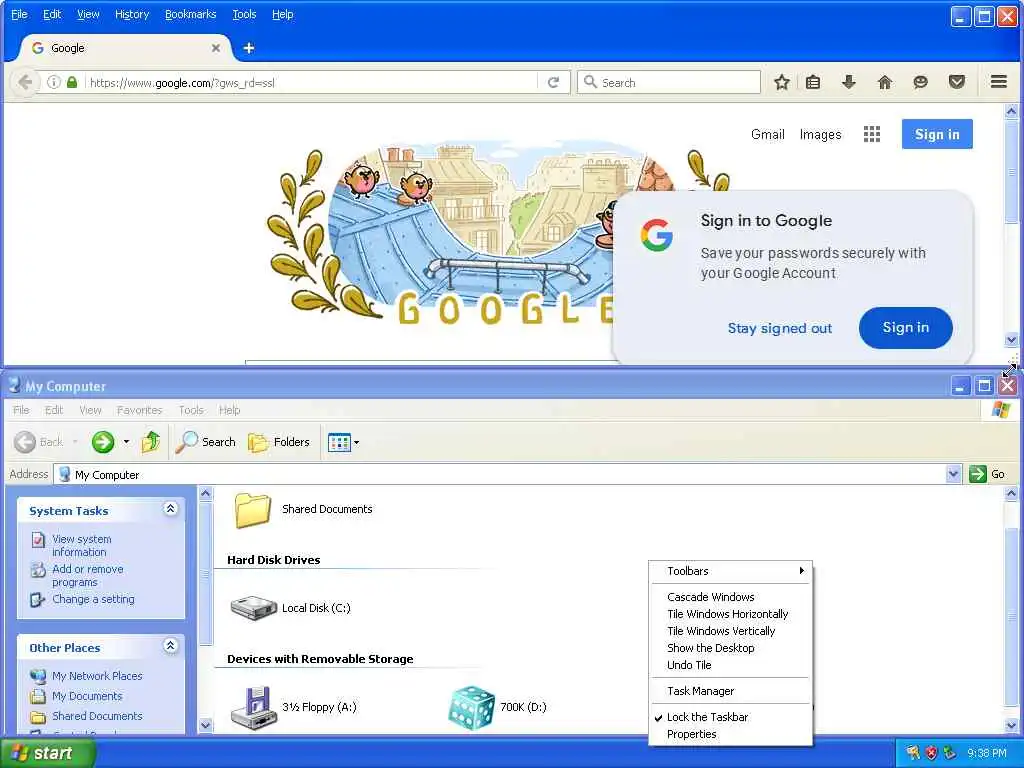This screenshot has height=768, width=1024.
Task: Close the Google tab
Action: click(x=216, y=48)
